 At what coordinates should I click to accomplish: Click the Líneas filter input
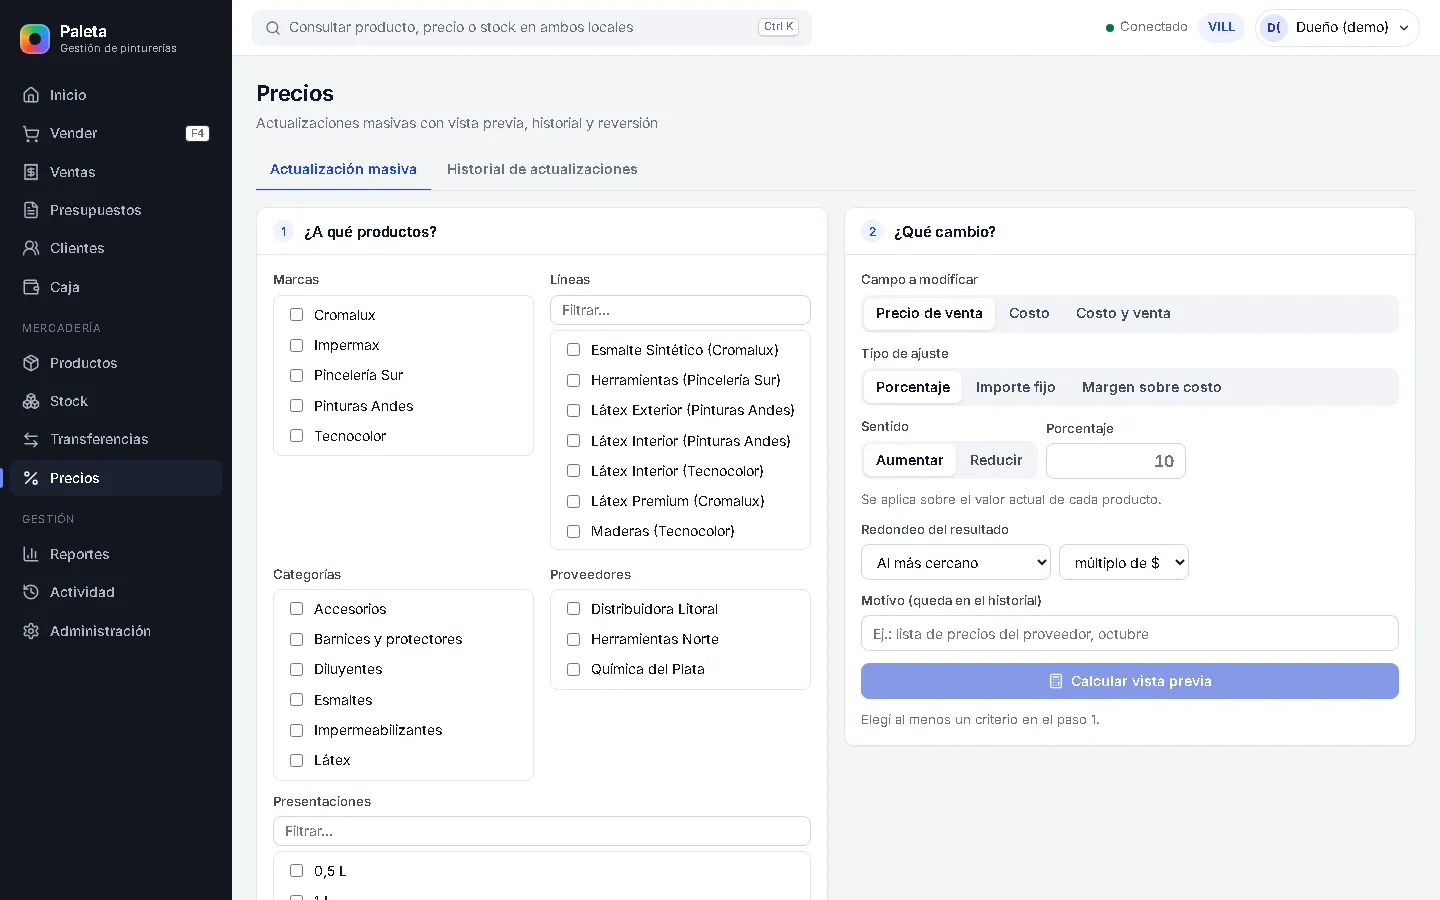680,310
